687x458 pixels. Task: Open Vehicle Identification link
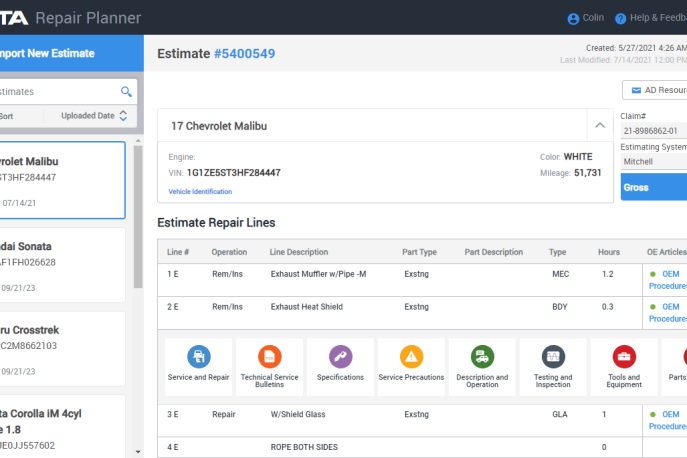tap(200, 191)
